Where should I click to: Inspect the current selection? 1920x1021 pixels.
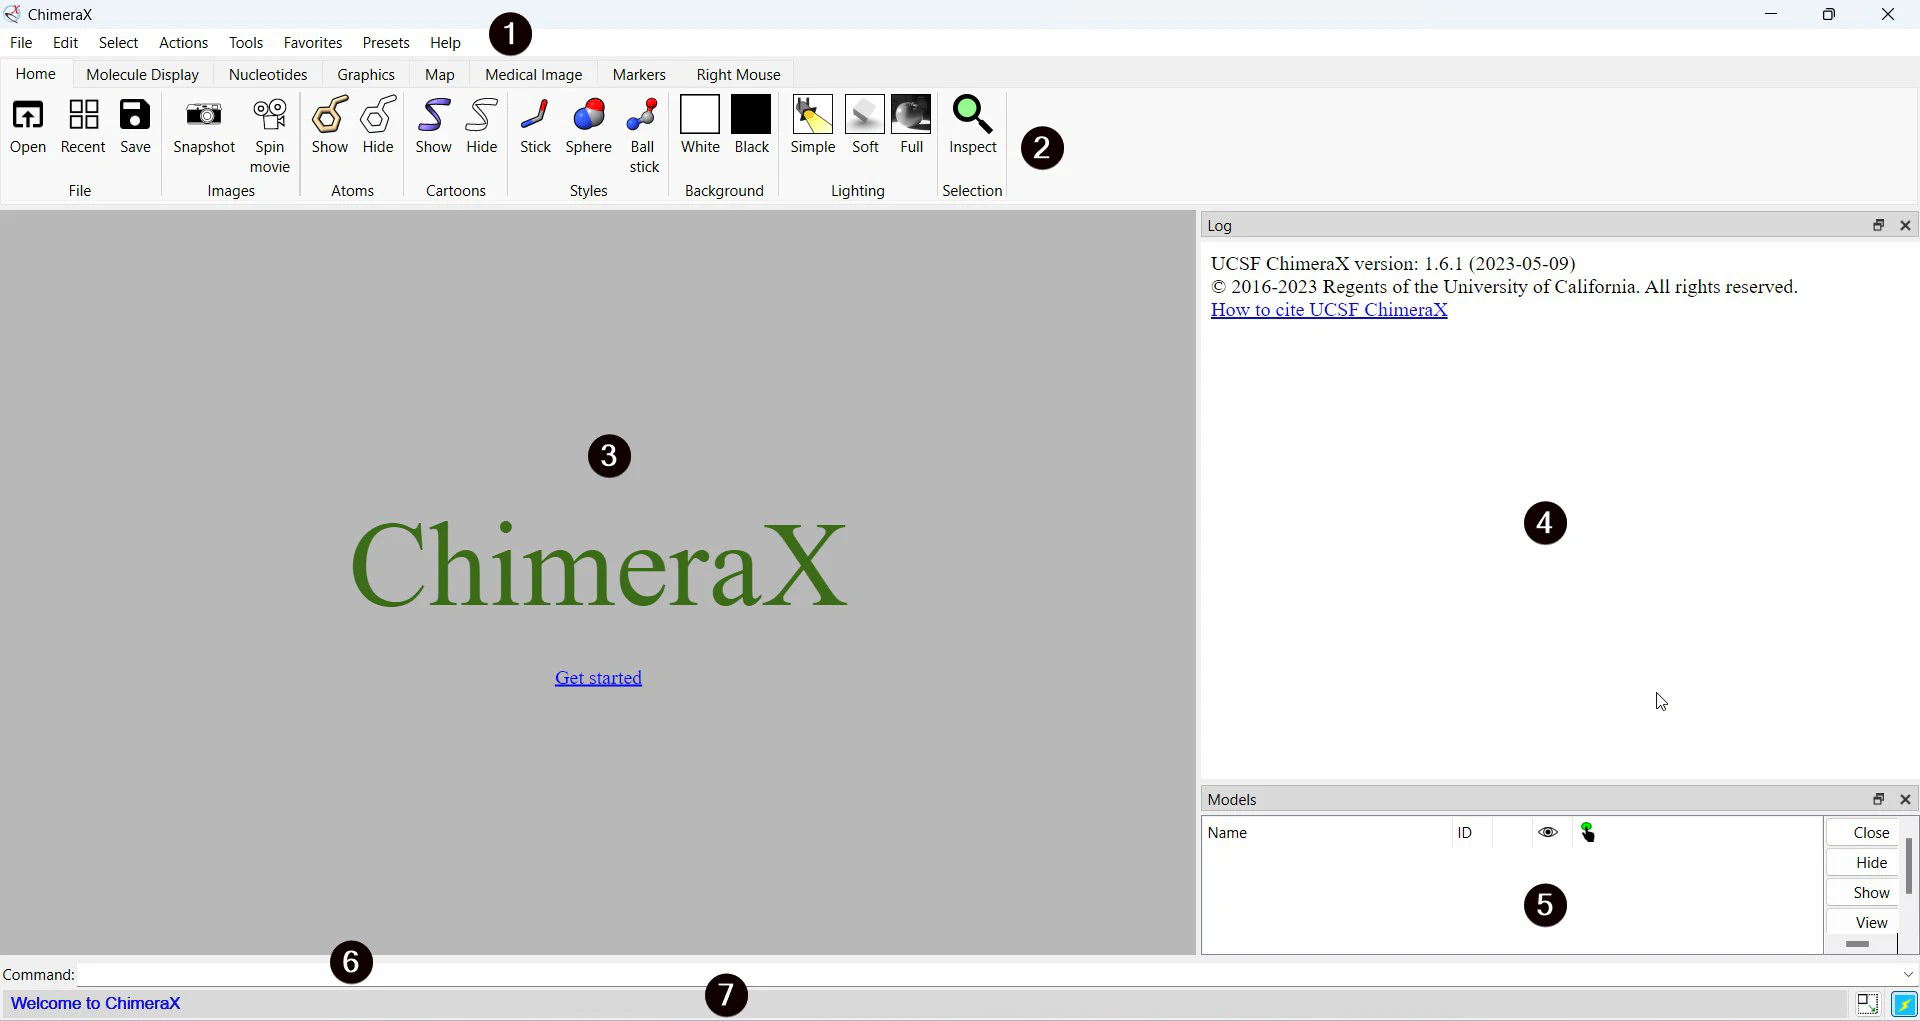(x=973, y=126)
